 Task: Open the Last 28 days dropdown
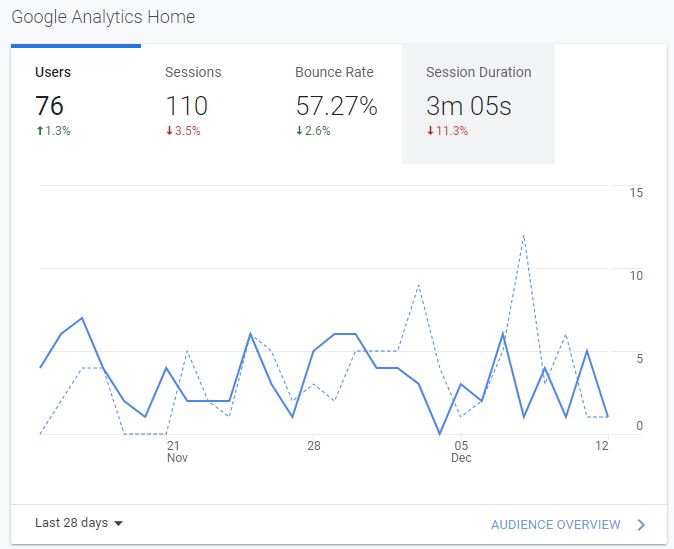tap(79, 523)
